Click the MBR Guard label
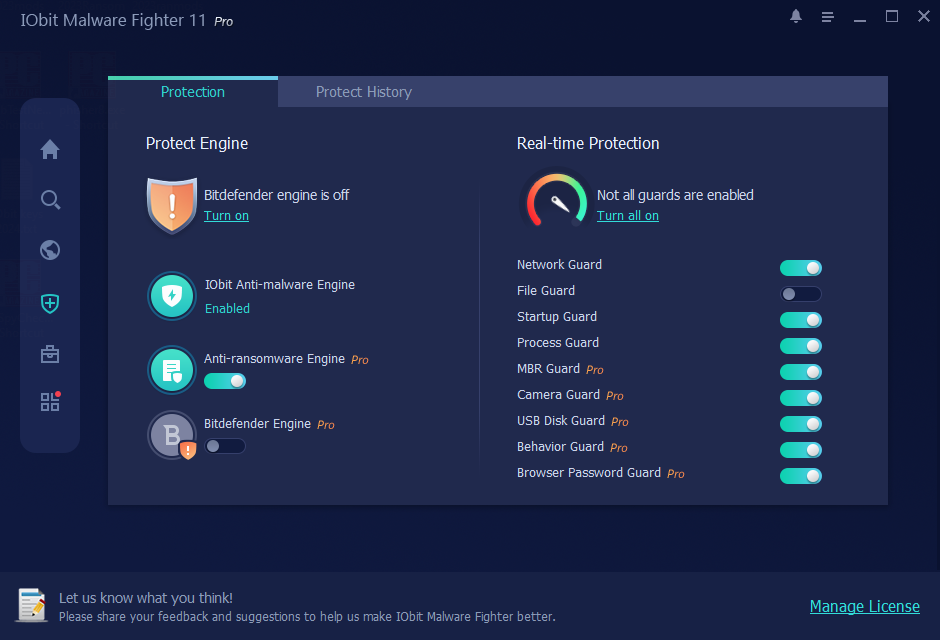940x640 pixels. pyautogui.click(x=548, y=369)
